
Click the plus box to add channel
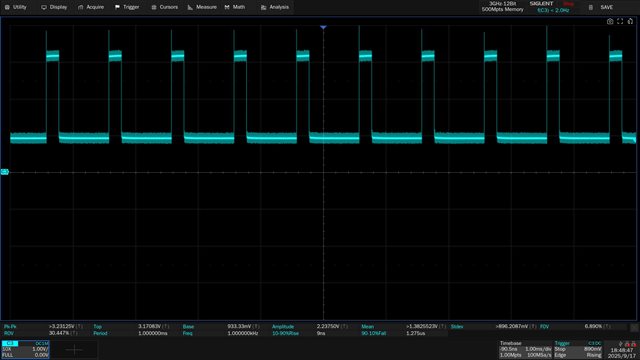pos(74,350)
